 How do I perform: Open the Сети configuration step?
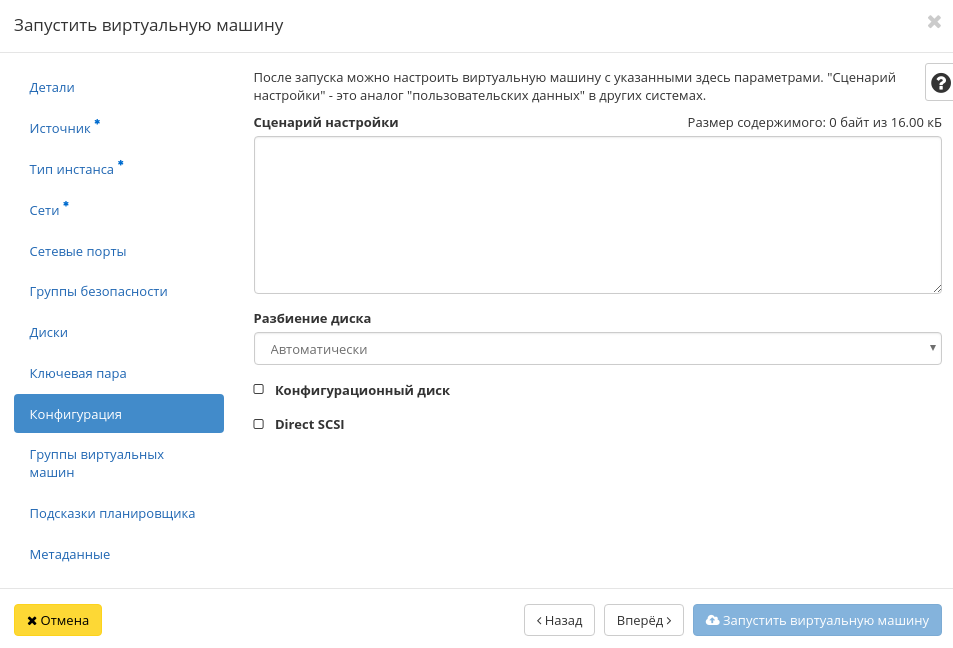click(x=45, y=210)
